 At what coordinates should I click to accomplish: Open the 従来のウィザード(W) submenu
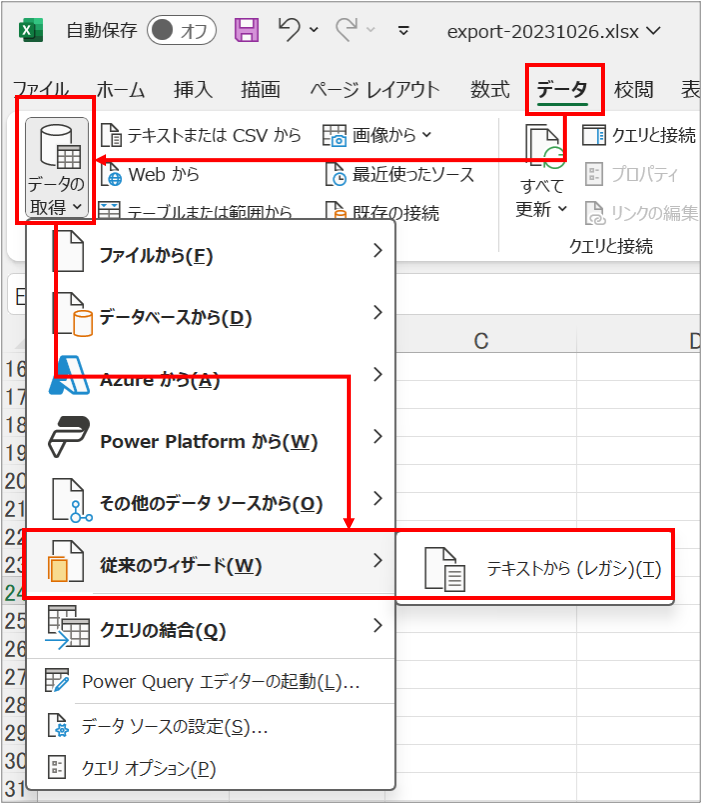211,564
